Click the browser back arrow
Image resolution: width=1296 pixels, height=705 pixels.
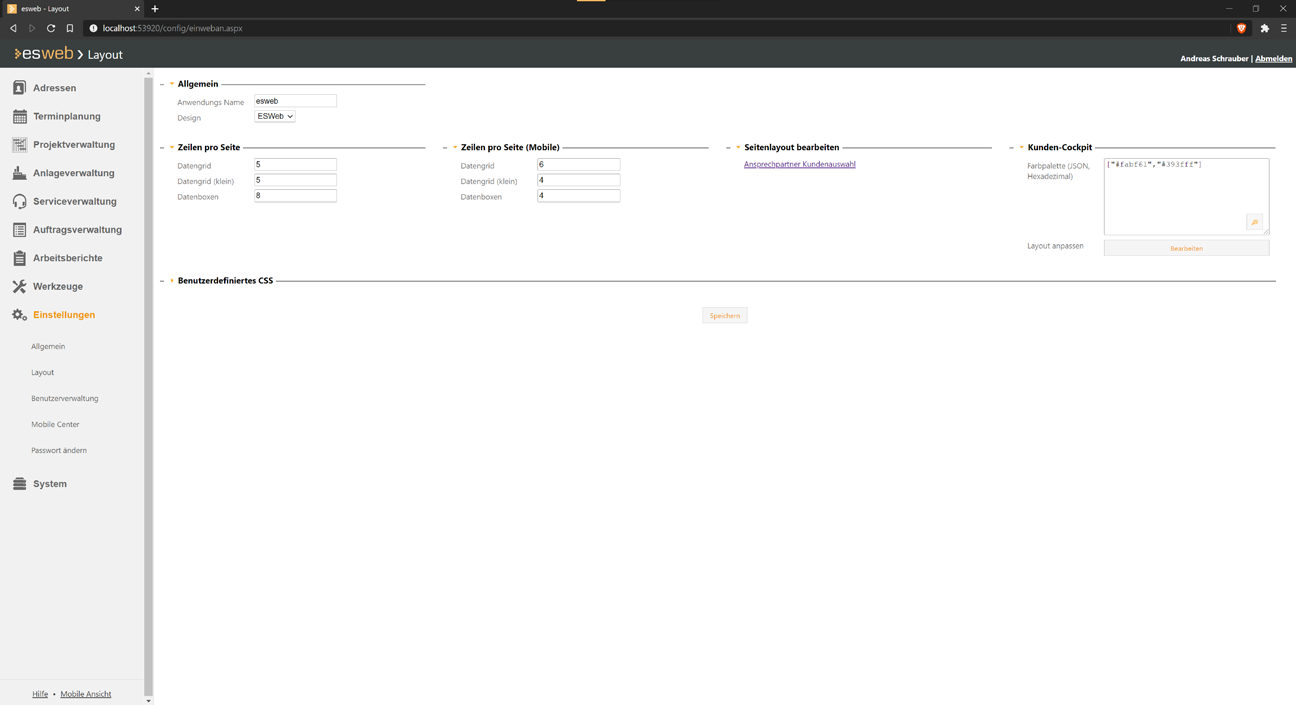tap(13, 28)
